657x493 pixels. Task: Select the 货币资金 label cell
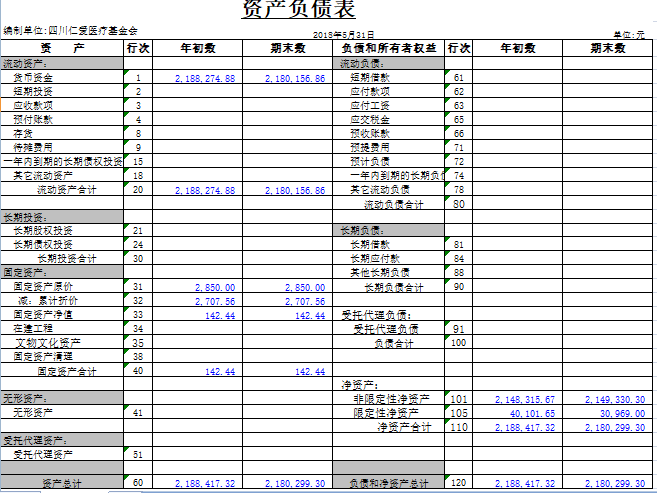[34, 77]
